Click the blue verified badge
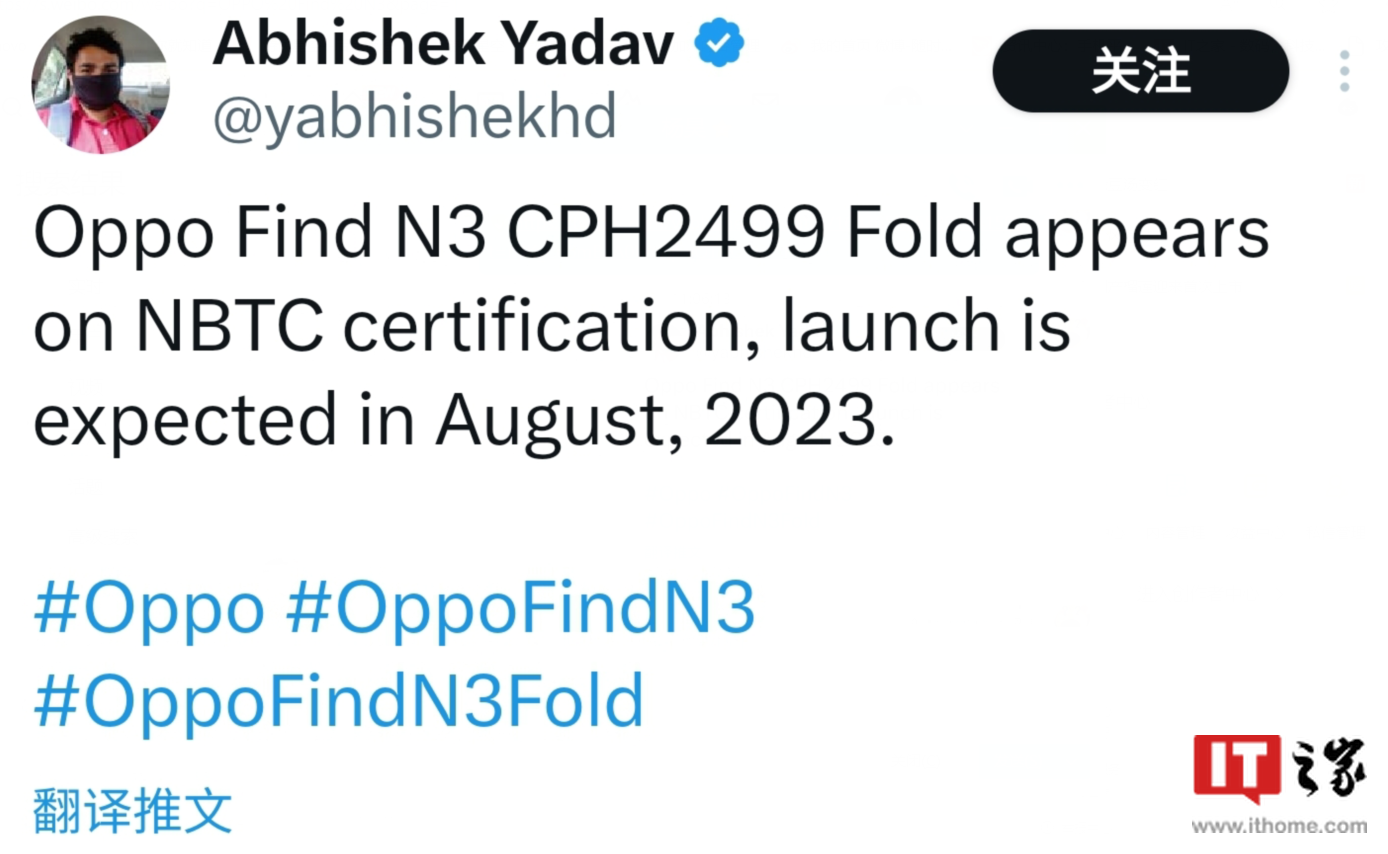This screenshot has width=1388, height=854. [719, 44]
